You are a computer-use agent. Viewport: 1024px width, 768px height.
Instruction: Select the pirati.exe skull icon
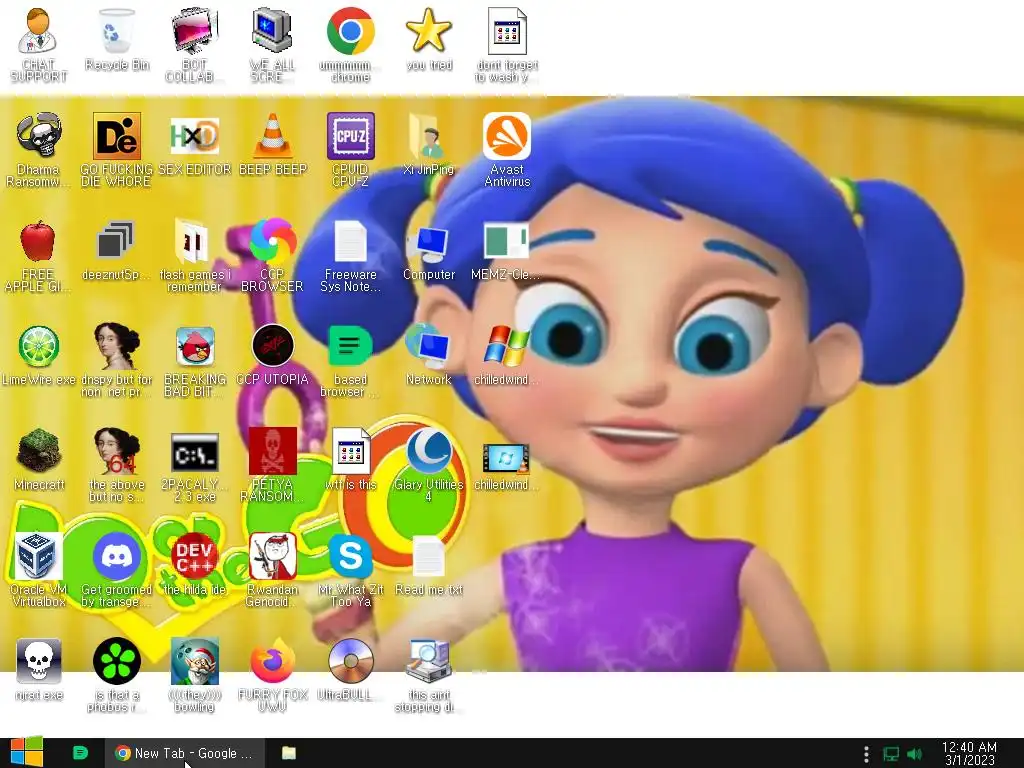coord(38,670)
